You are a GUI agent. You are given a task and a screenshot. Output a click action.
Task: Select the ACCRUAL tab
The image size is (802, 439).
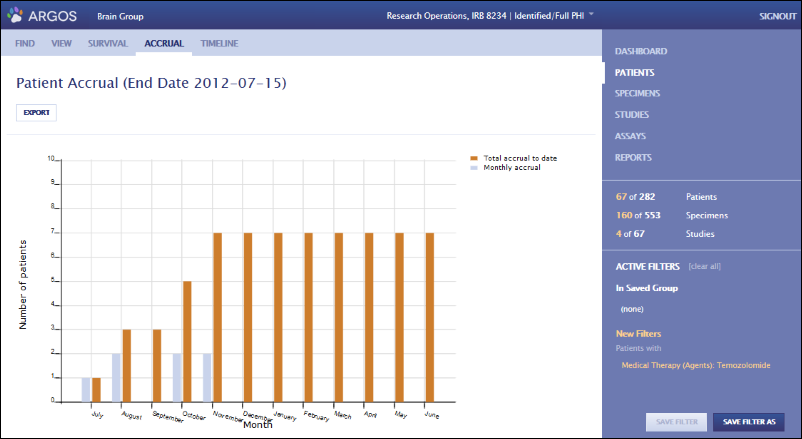pyautogui.click(x=164, y=43)
